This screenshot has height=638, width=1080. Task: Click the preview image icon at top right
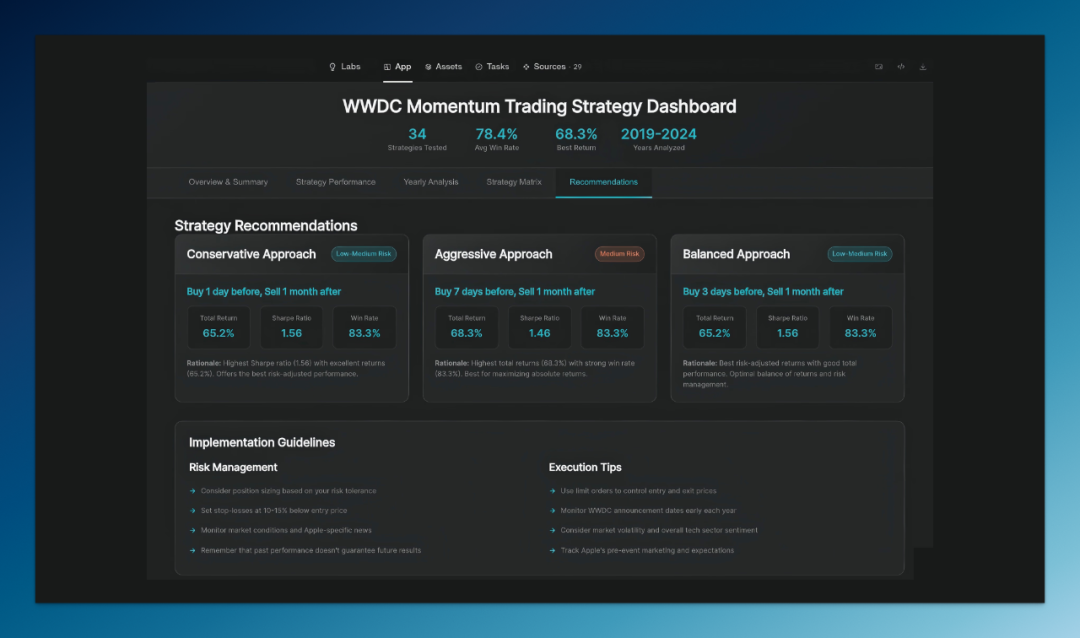click(879, 67)
